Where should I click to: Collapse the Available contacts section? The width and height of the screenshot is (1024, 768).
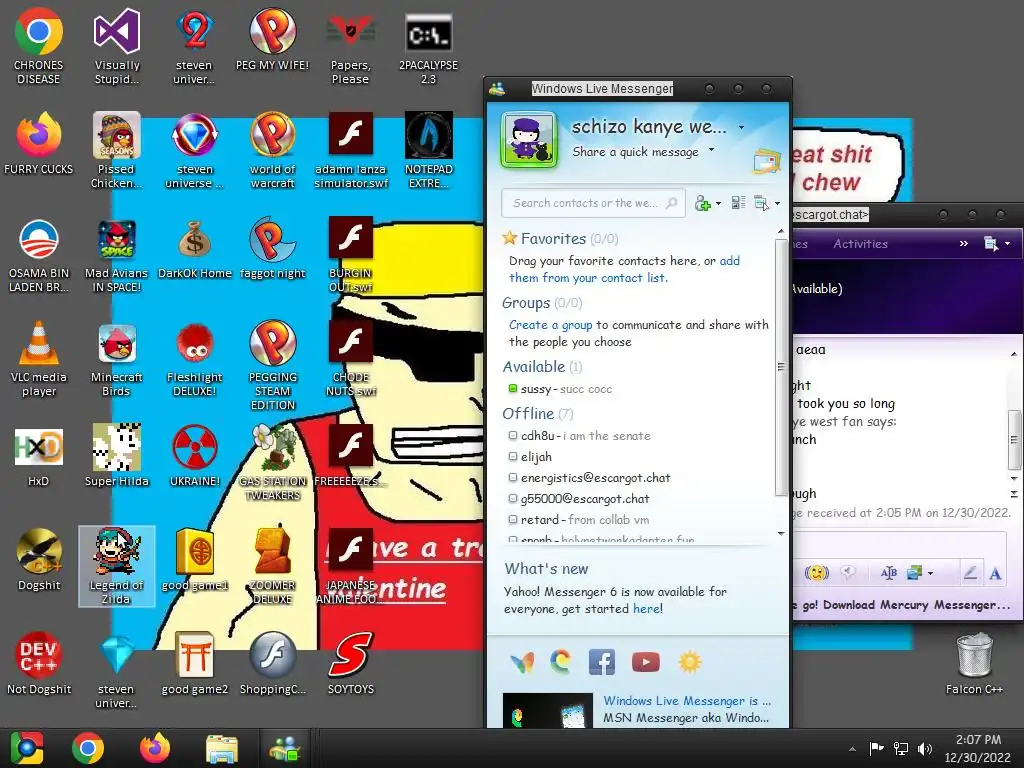(x=542, y=367)
